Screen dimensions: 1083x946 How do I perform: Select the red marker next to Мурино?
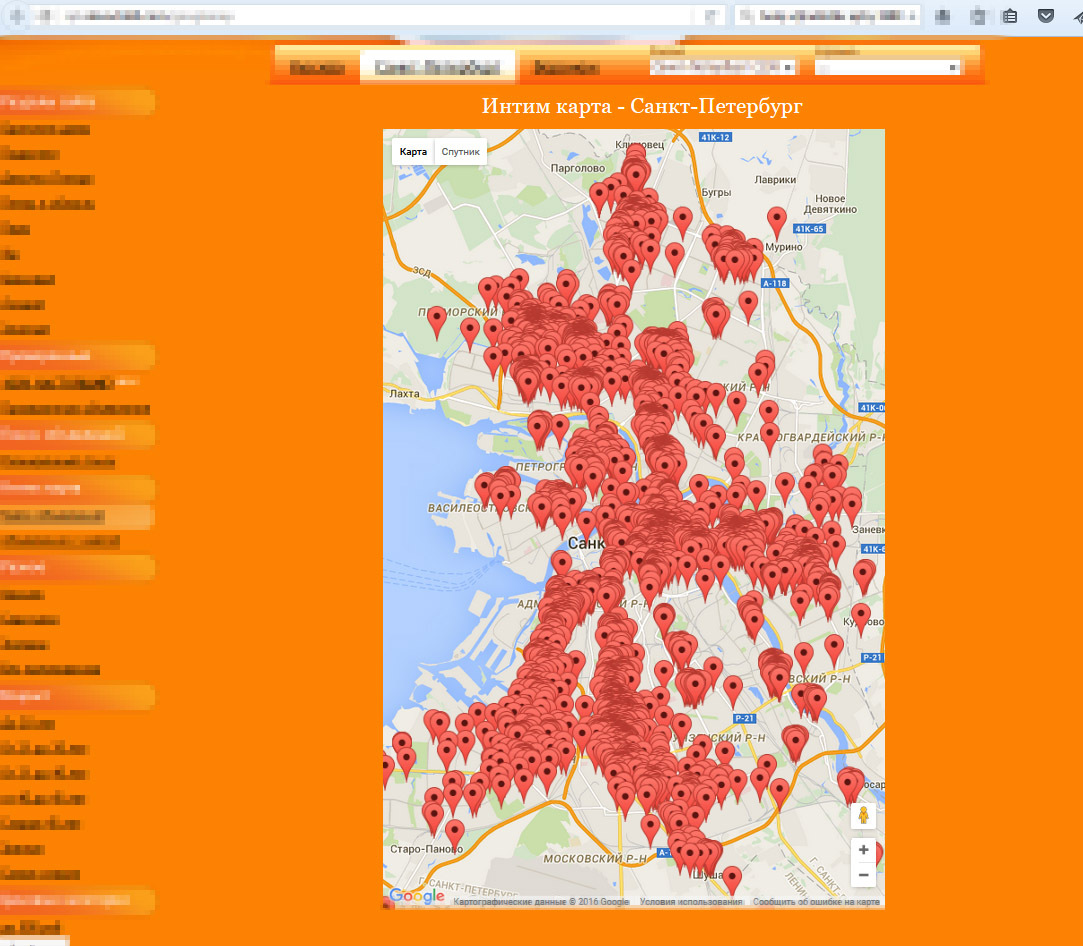(776, 220)
